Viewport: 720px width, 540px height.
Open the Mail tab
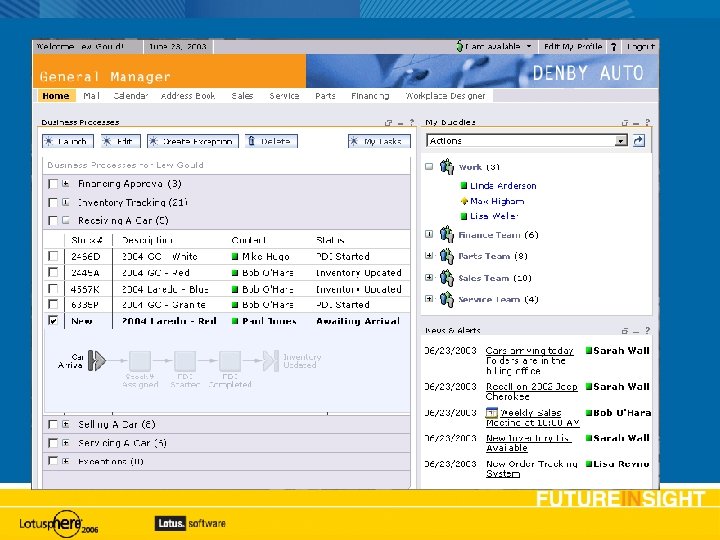pyautogui.click(x=91, y=96)
